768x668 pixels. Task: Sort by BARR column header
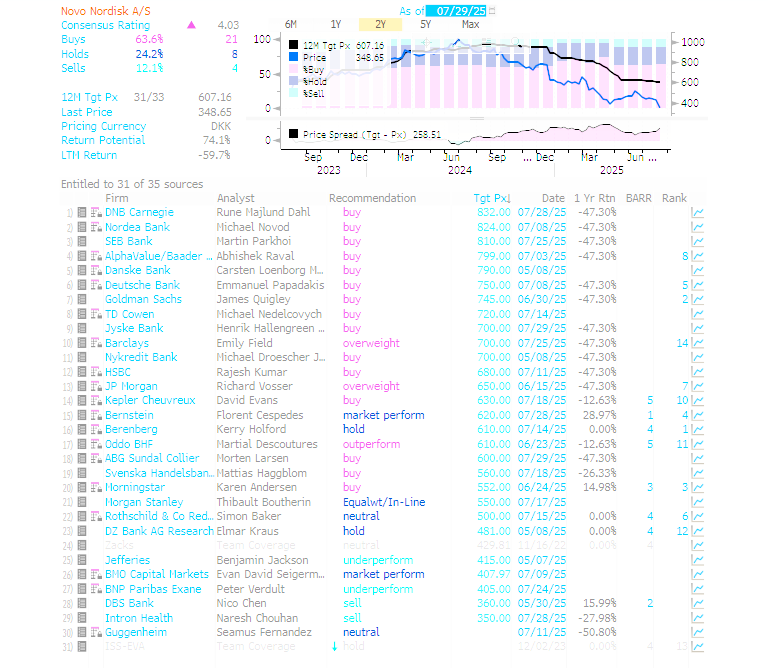tap(639, 198)
